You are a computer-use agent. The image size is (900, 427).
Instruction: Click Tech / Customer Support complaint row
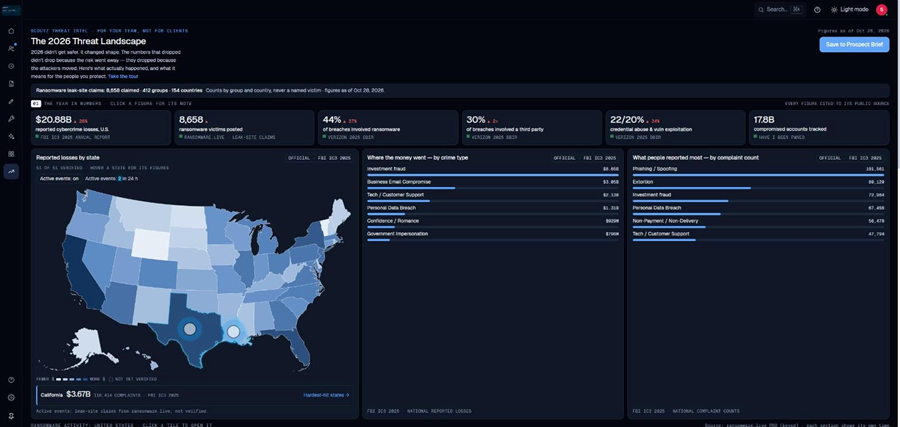(x=758, y=236)
